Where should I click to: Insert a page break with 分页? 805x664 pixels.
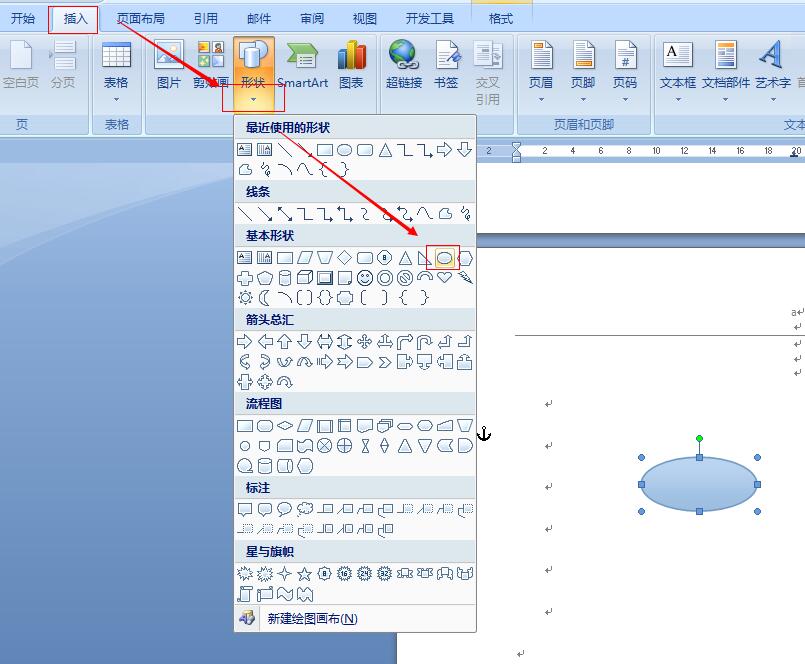click(63, 64)
